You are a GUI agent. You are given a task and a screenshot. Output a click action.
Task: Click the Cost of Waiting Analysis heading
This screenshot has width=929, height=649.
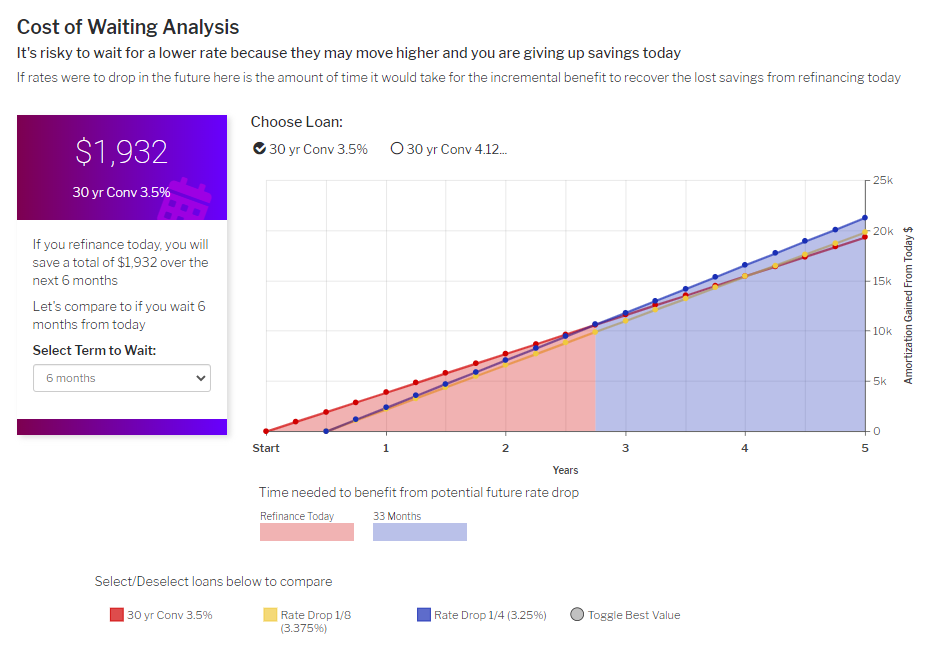point(128,27)
